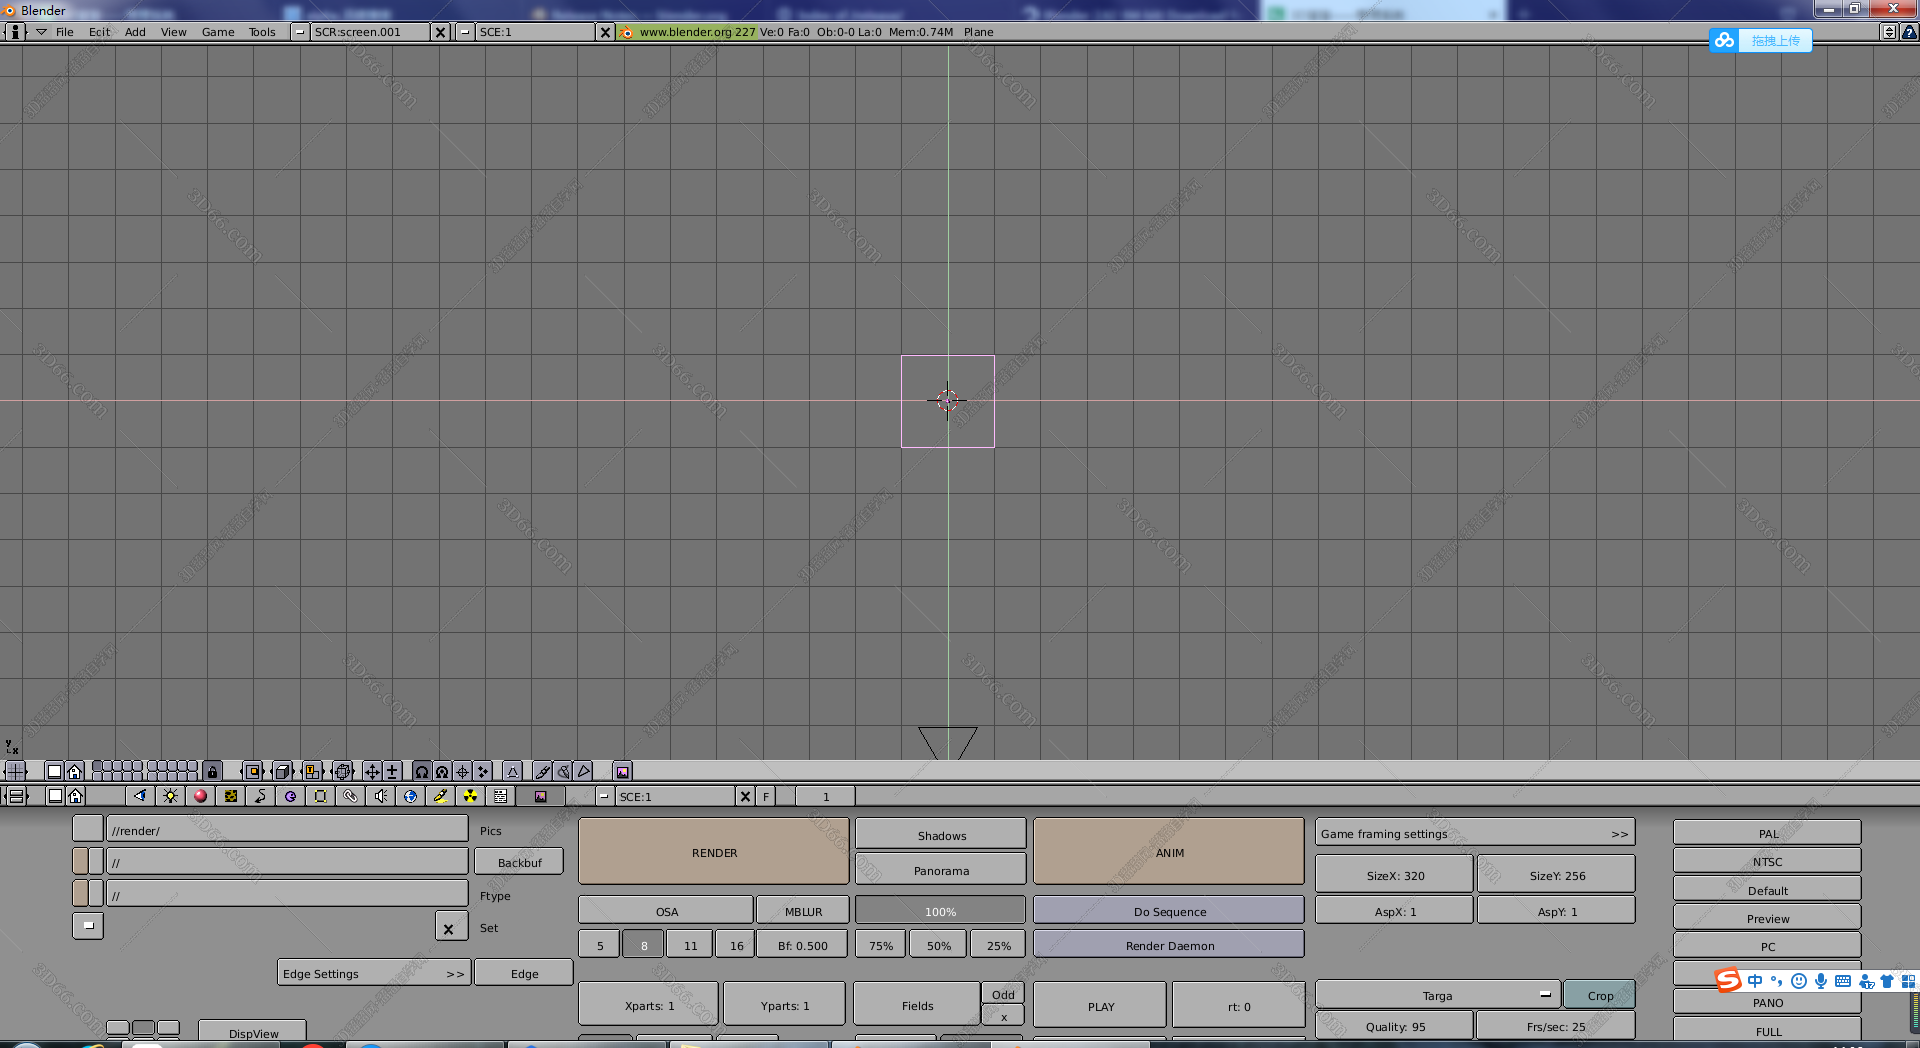Image resolution: width=1920 pixels, height=1048 pixels.
Task: Open the Lamp buttons panel
Action: (170, 796)
